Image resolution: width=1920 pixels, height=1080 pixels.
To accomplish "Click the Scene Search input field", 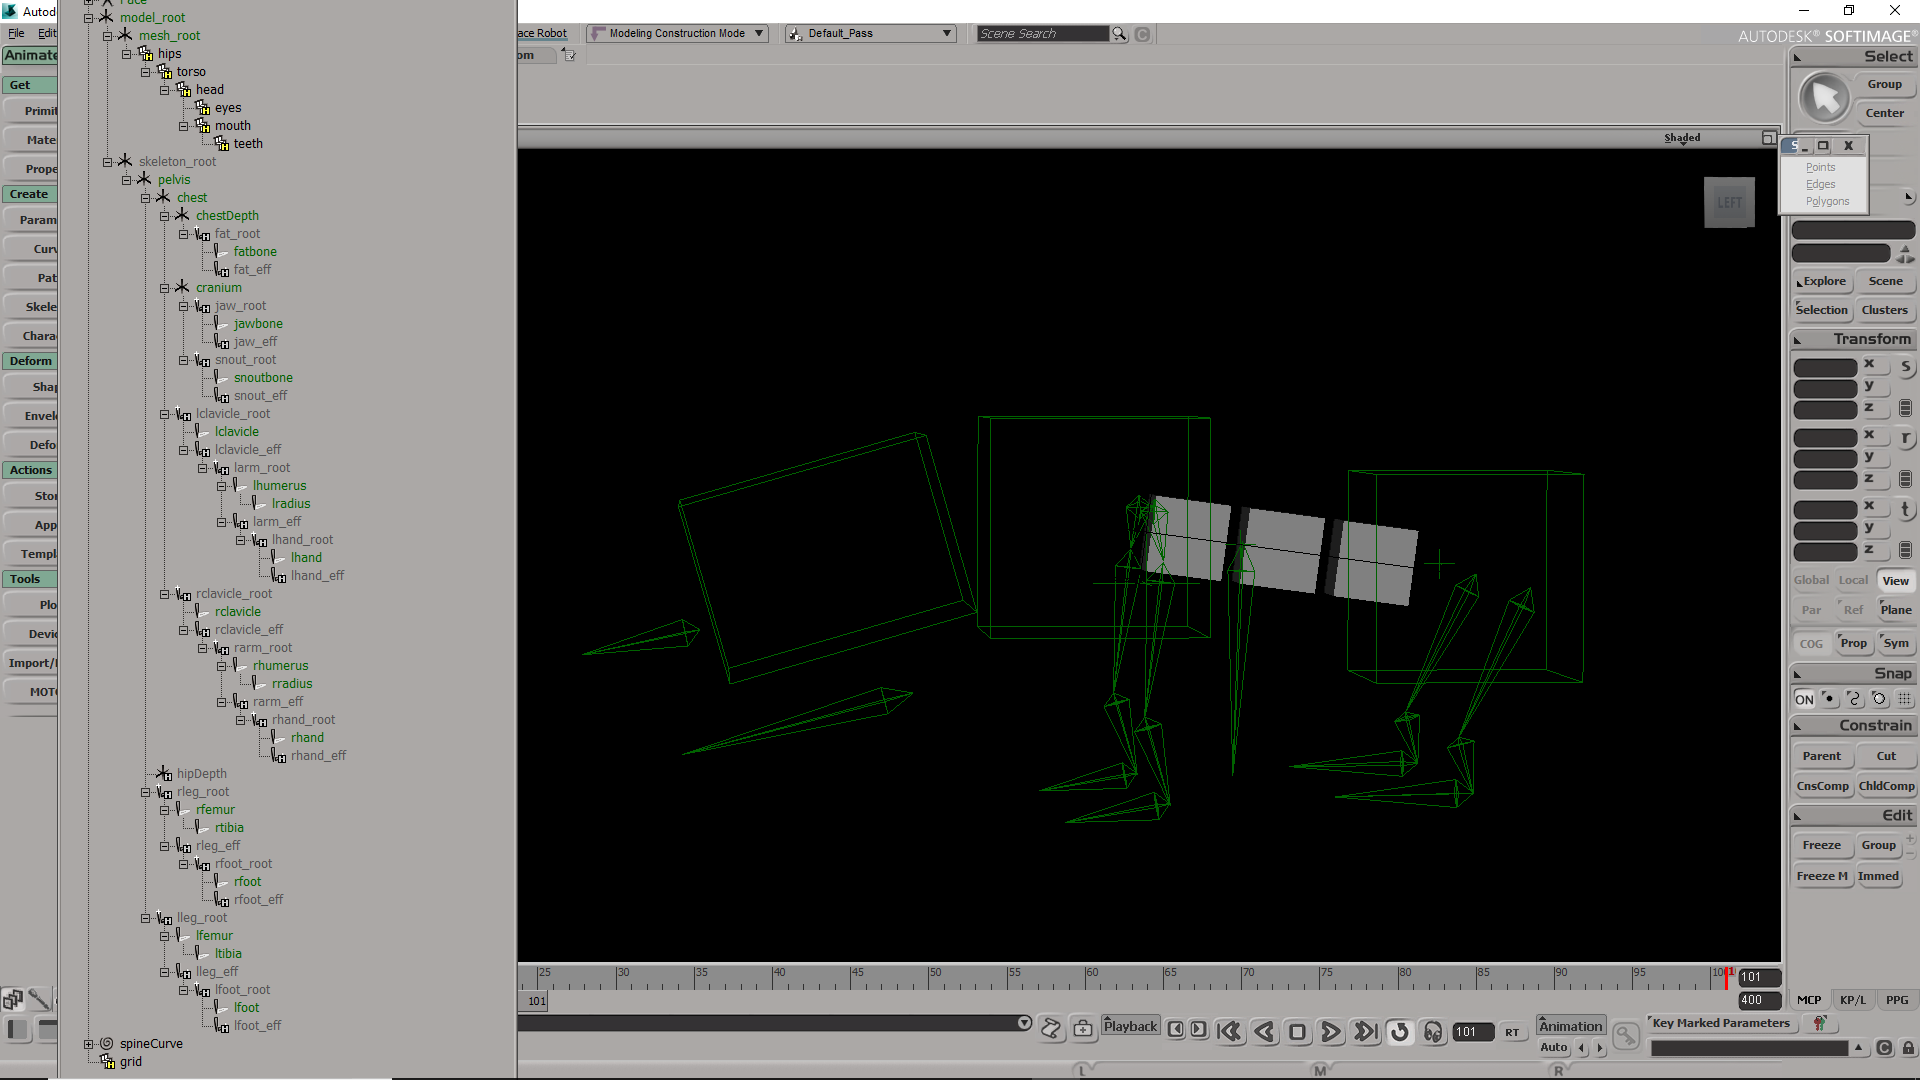I will point(1043,34).
